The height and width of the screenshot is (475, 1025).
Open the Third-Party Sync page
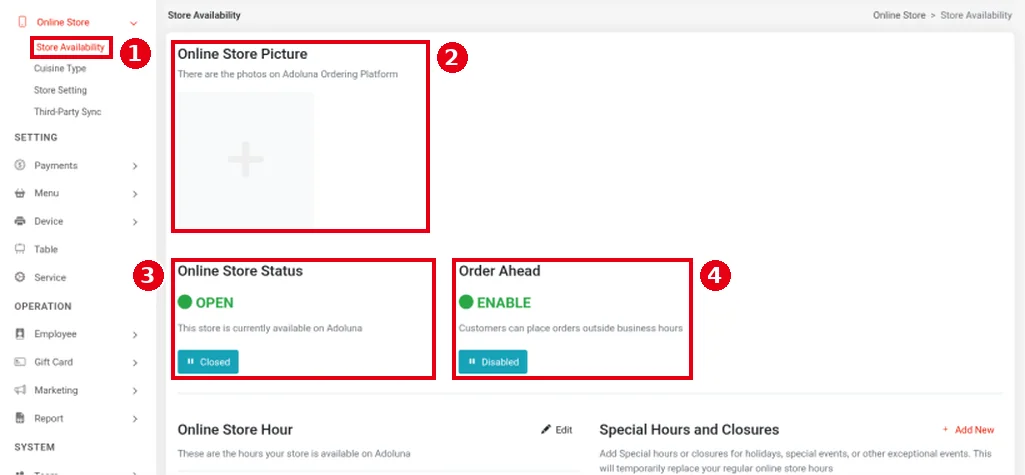pyautogui.click(x=68, y=112)
